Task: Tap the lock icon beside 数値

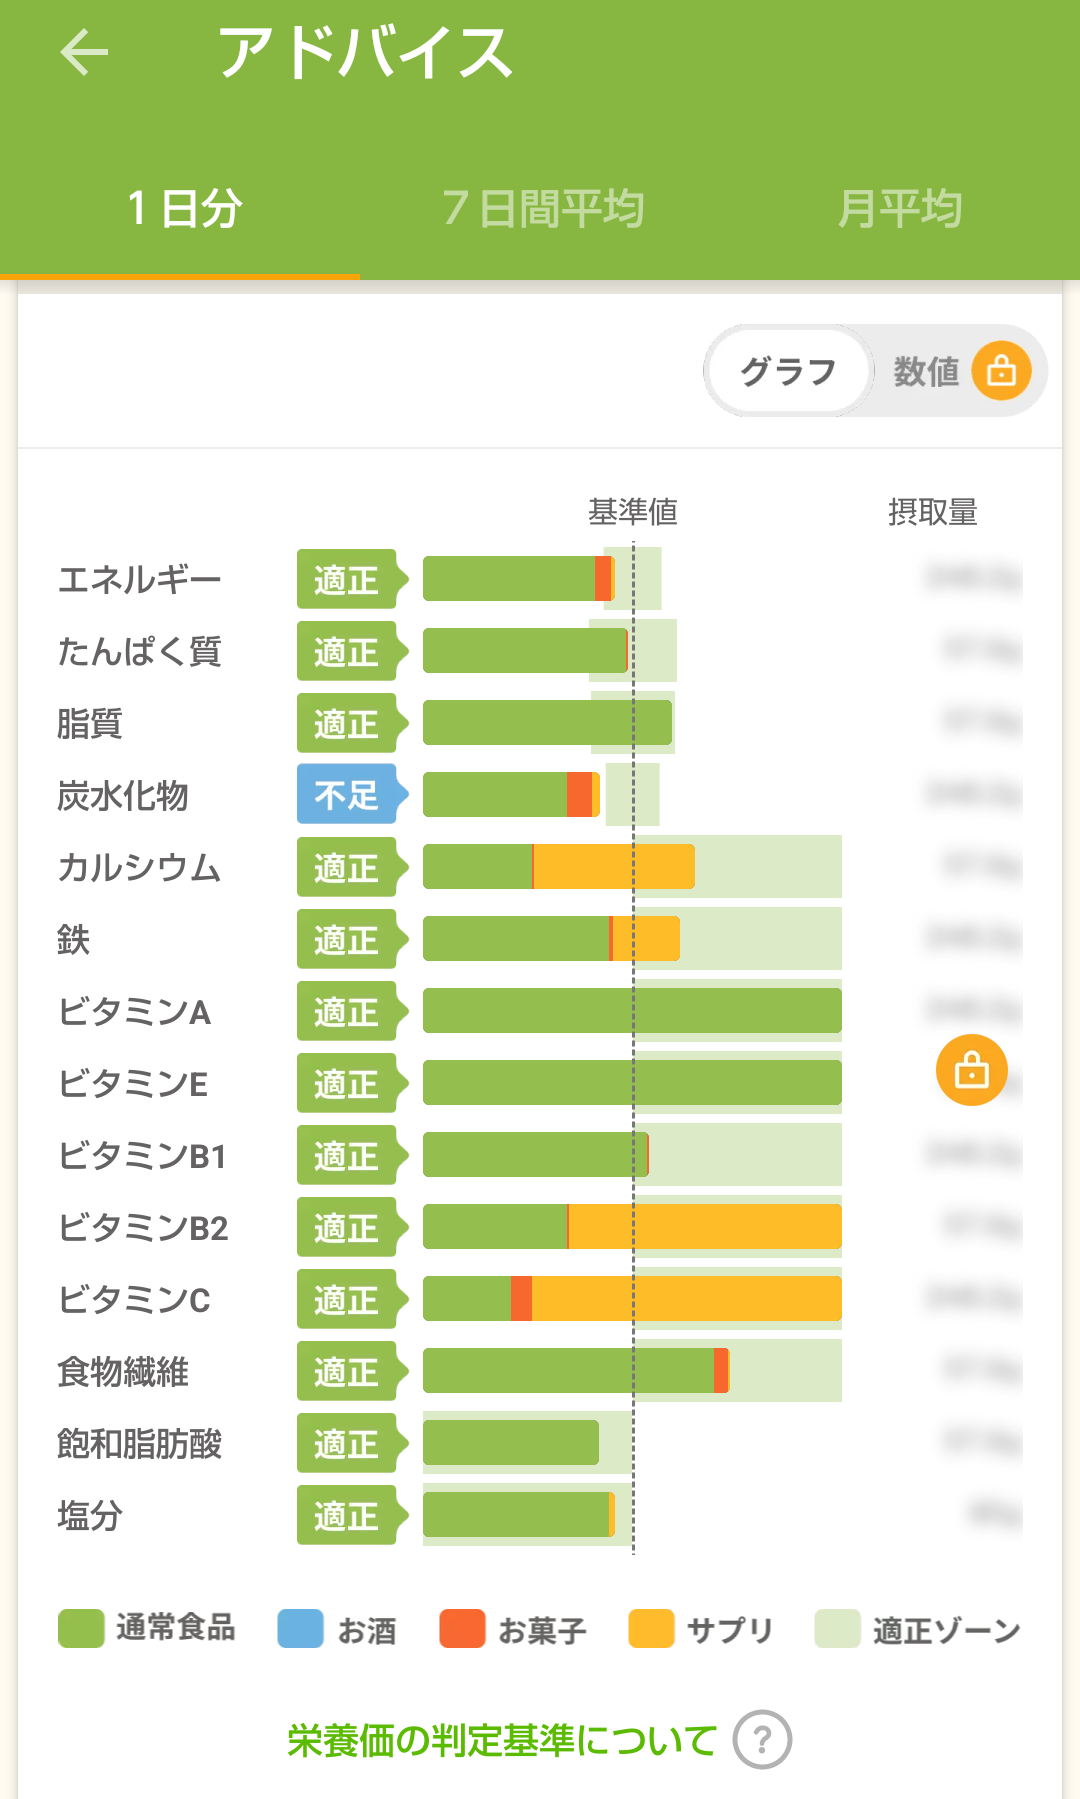Action: tap(1001, 371)
